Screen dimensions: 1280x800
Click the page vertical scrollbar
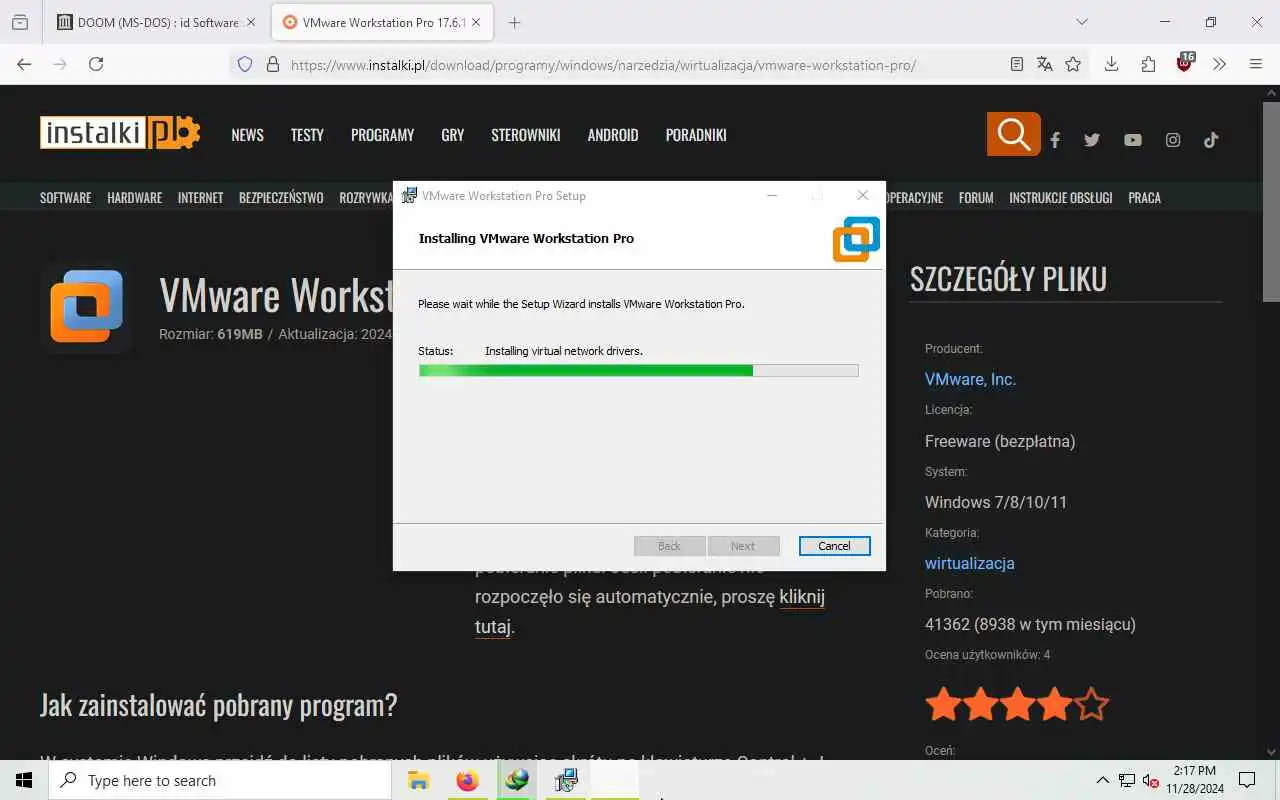[x=1271, y=200]
